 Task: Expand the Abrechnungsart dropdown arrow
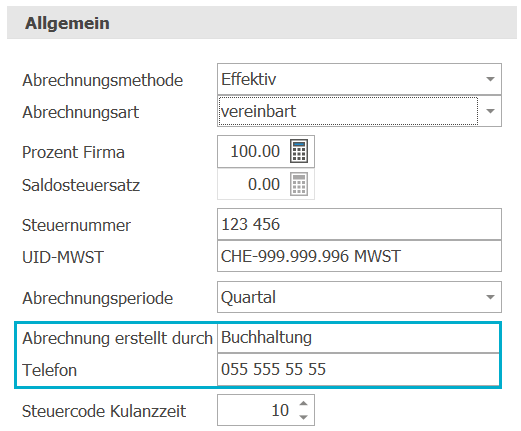(x=490, y=111)
